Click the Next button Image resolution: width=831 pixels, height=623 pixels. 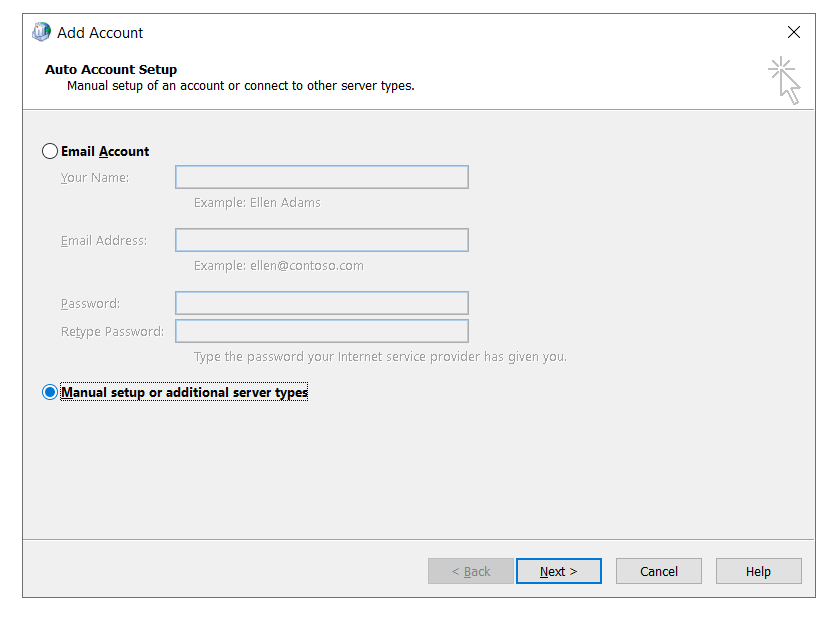click(x=559, y=571)
